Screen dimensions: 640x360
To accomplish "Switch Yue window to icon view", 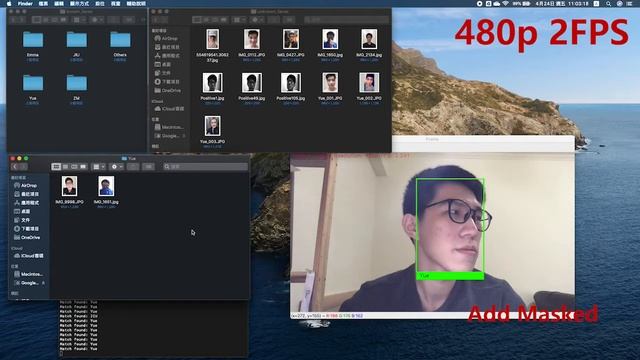I will coord(56,167).
